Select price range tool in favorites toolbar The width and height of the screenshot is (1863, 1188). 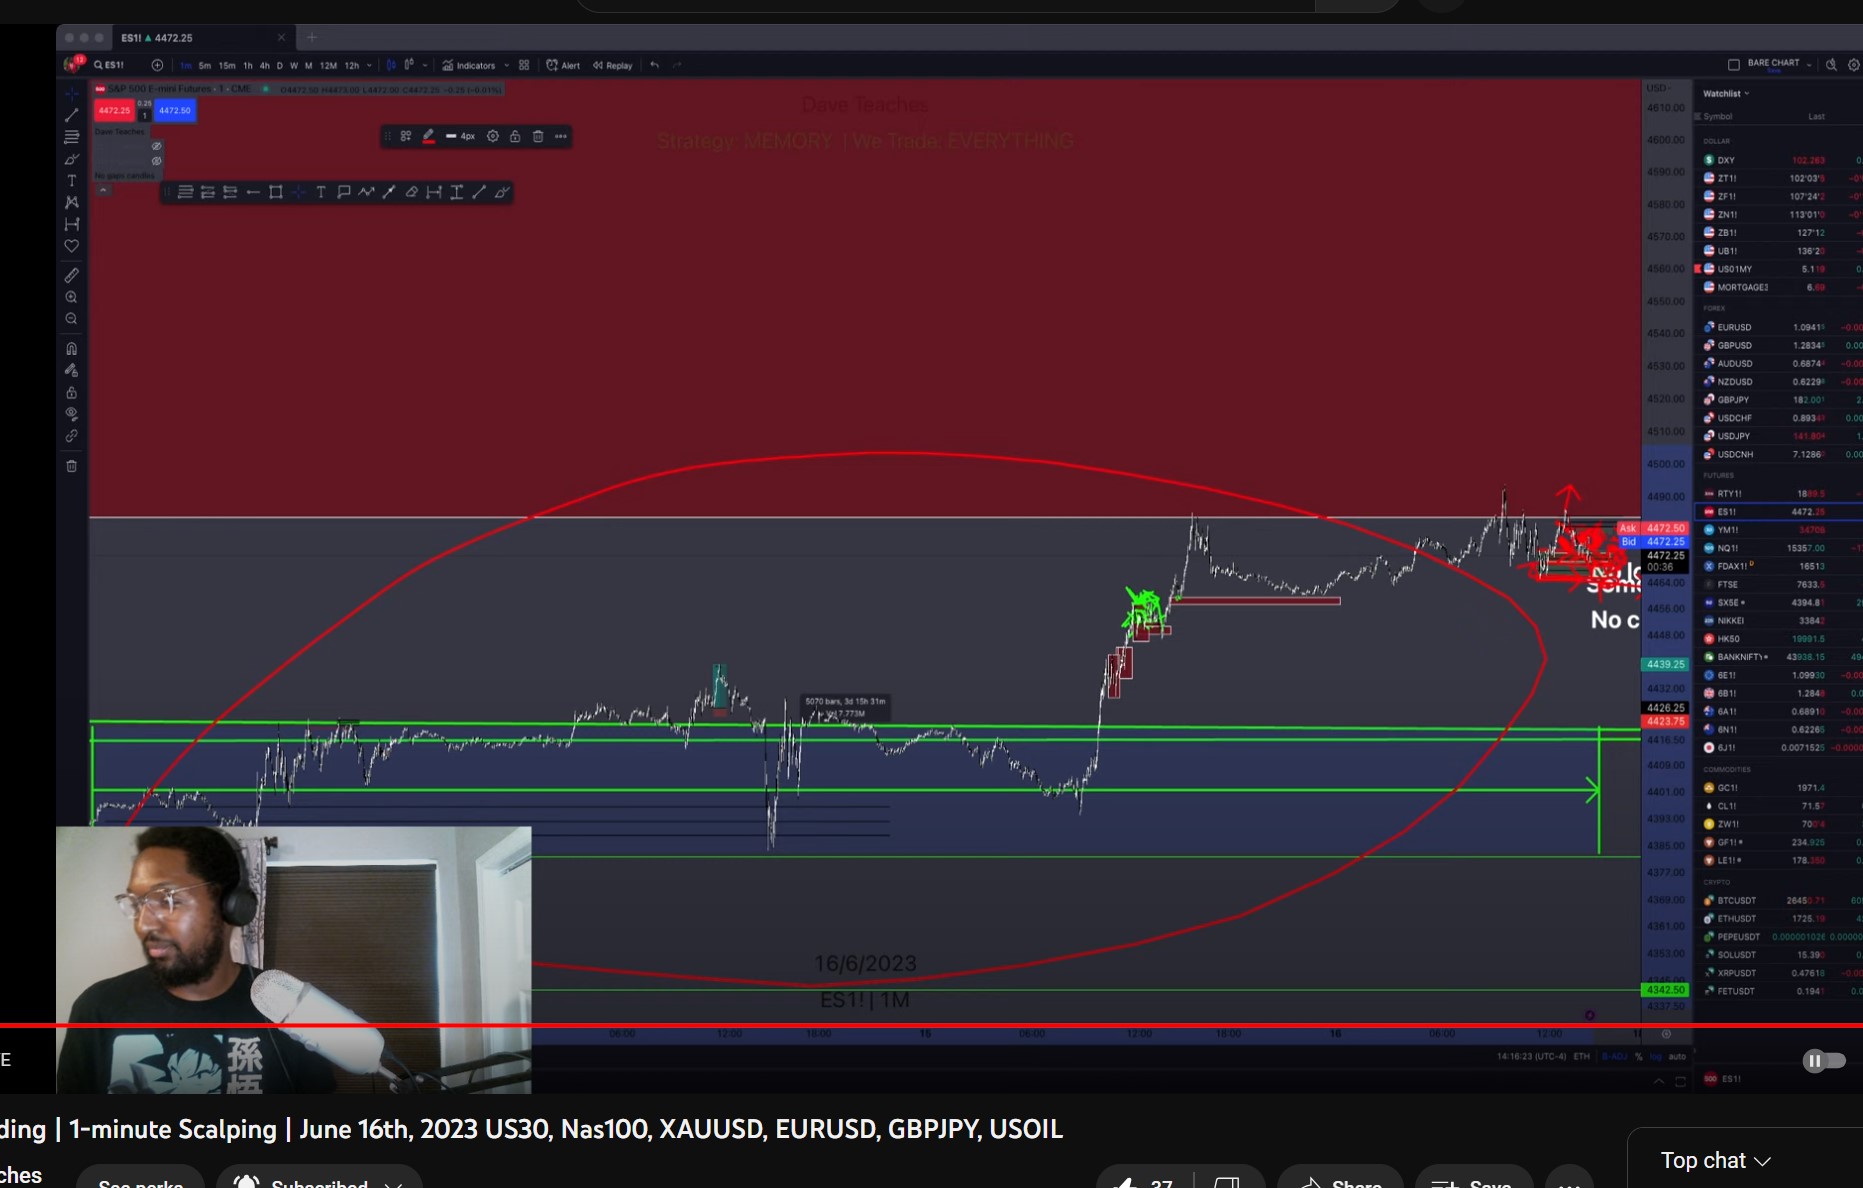pos(456,192)
